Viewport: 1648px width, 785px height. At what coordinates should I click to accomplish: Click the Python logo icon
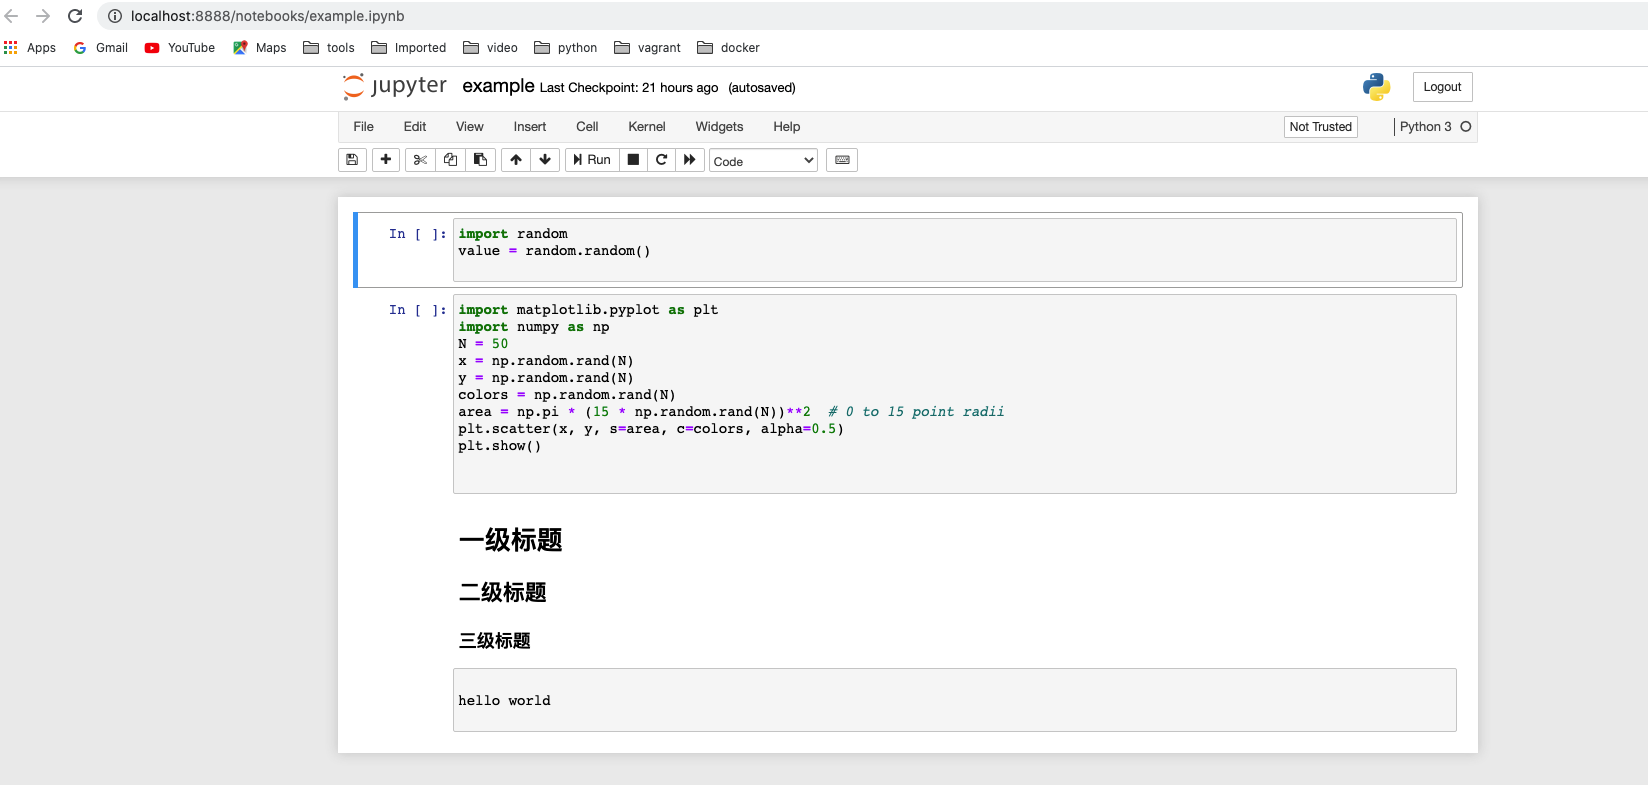coord(1377,87)
